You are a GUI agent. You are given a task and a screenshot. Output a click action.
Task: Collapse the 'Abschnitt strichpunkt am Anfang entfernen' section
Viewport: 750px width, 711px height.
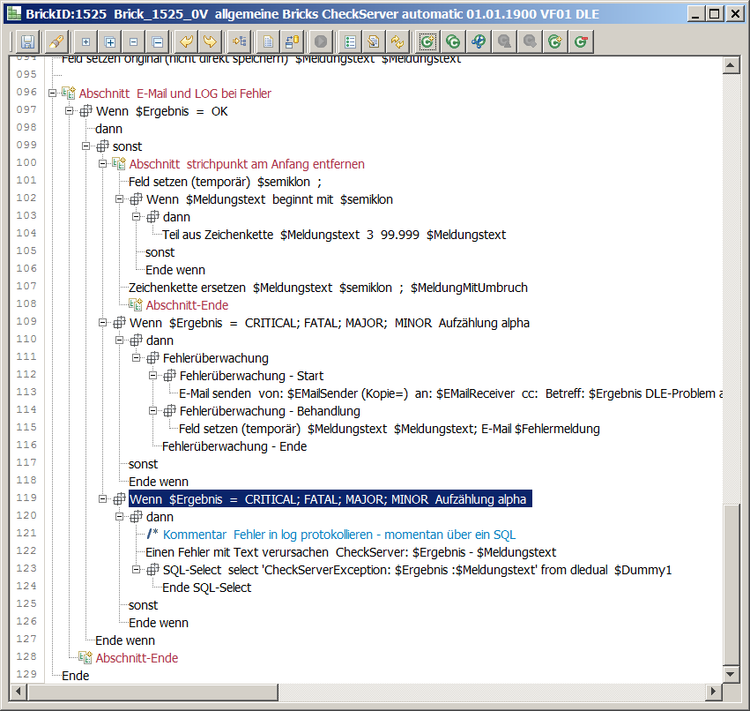tap(103, 164)
